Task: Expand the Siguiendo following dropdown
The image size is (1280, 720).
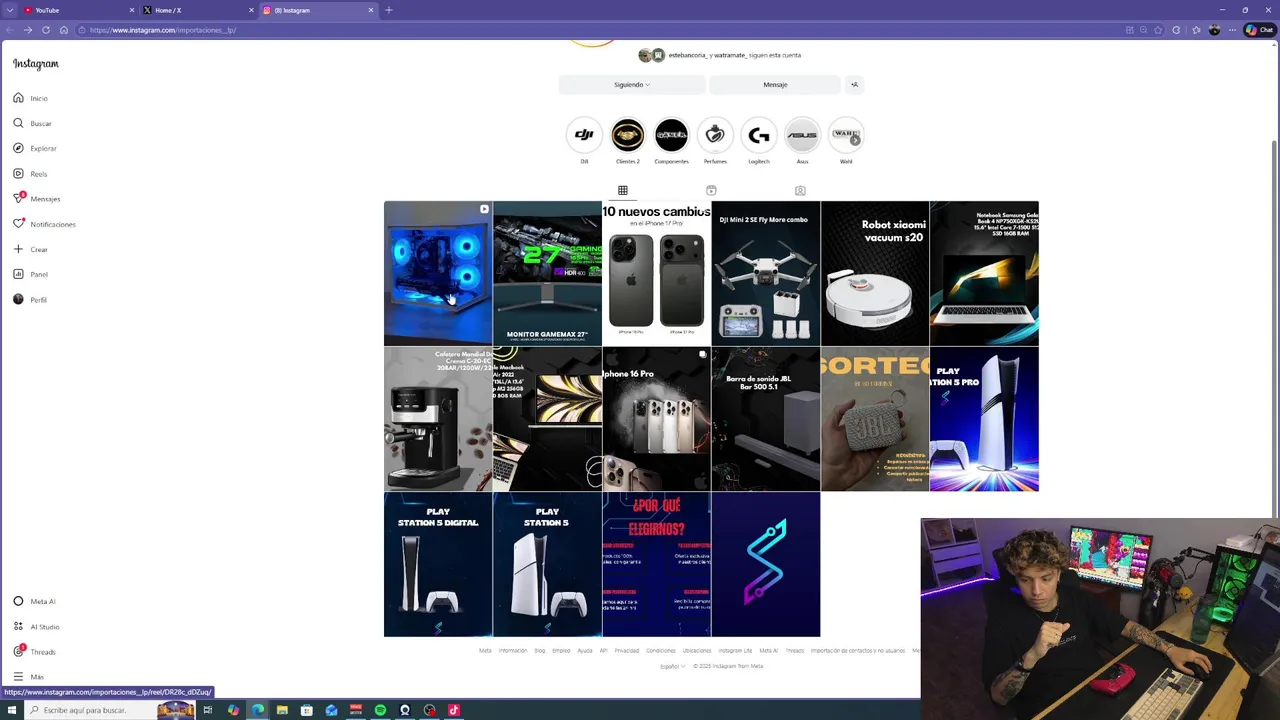Action: [x=632, y=85]
